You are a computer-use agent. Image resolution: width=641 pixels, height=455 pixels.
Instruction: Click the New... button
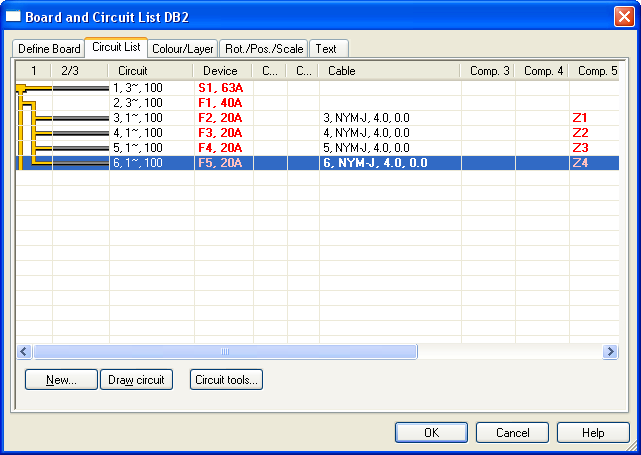[61, 380]
